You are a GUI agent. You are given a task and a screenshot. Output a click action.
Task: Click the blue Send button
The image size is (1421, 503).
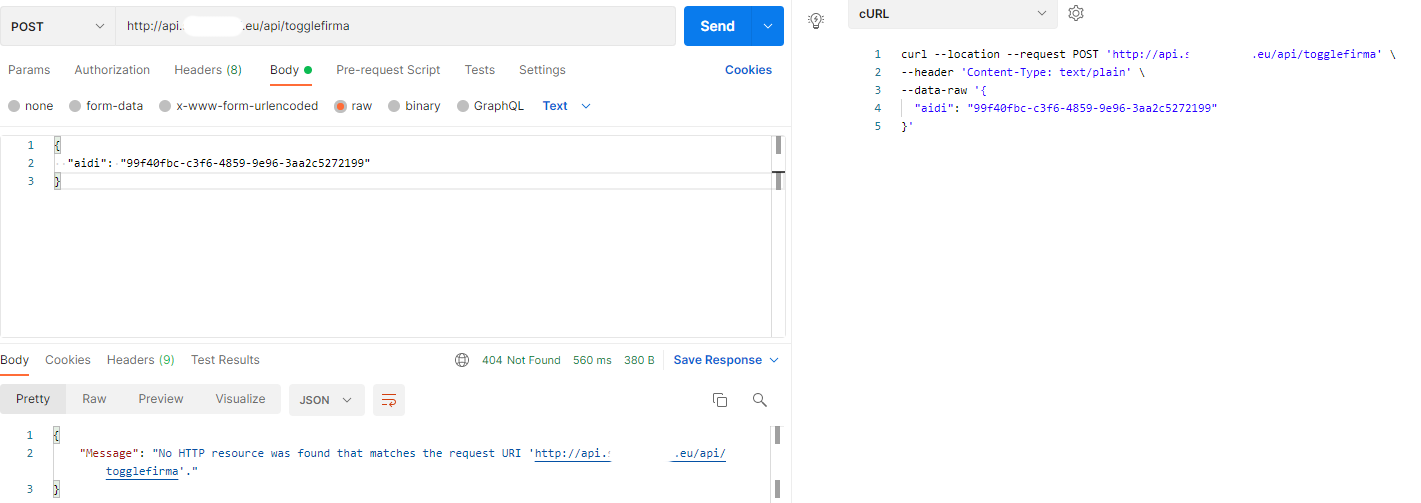click(717, 26)
